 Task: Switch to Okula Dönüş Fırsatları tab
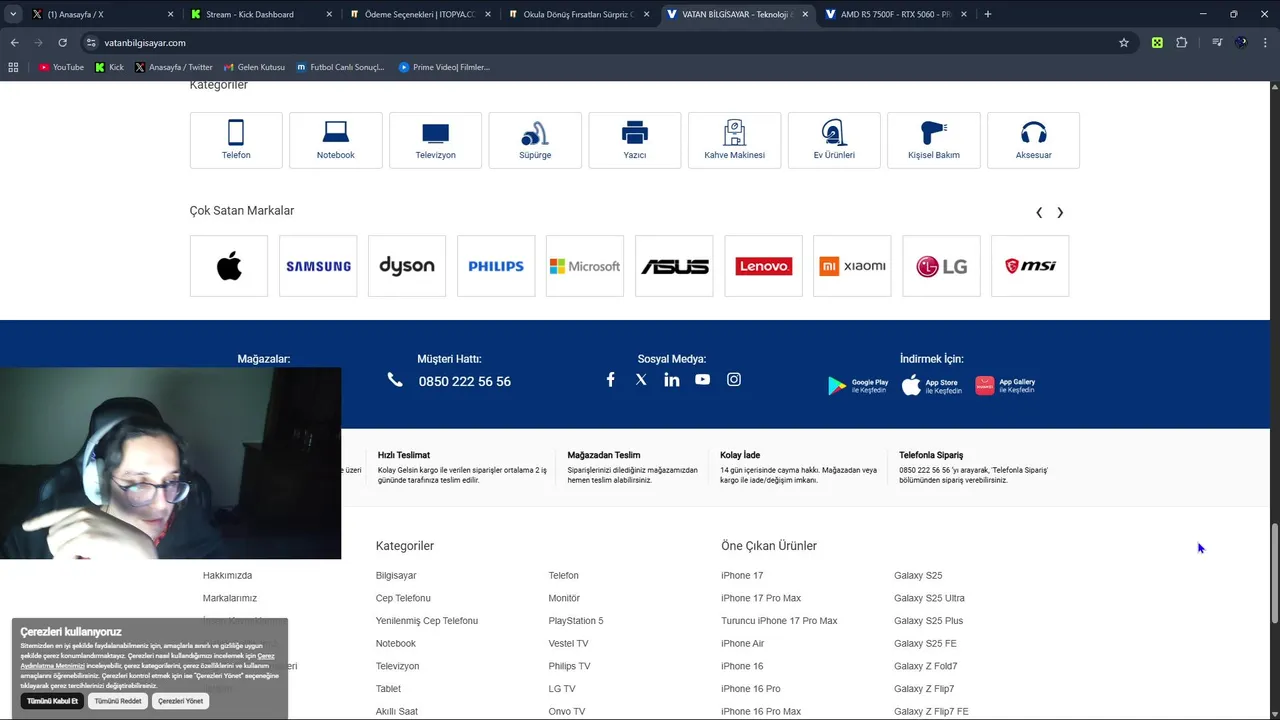(x=577, y=14)
